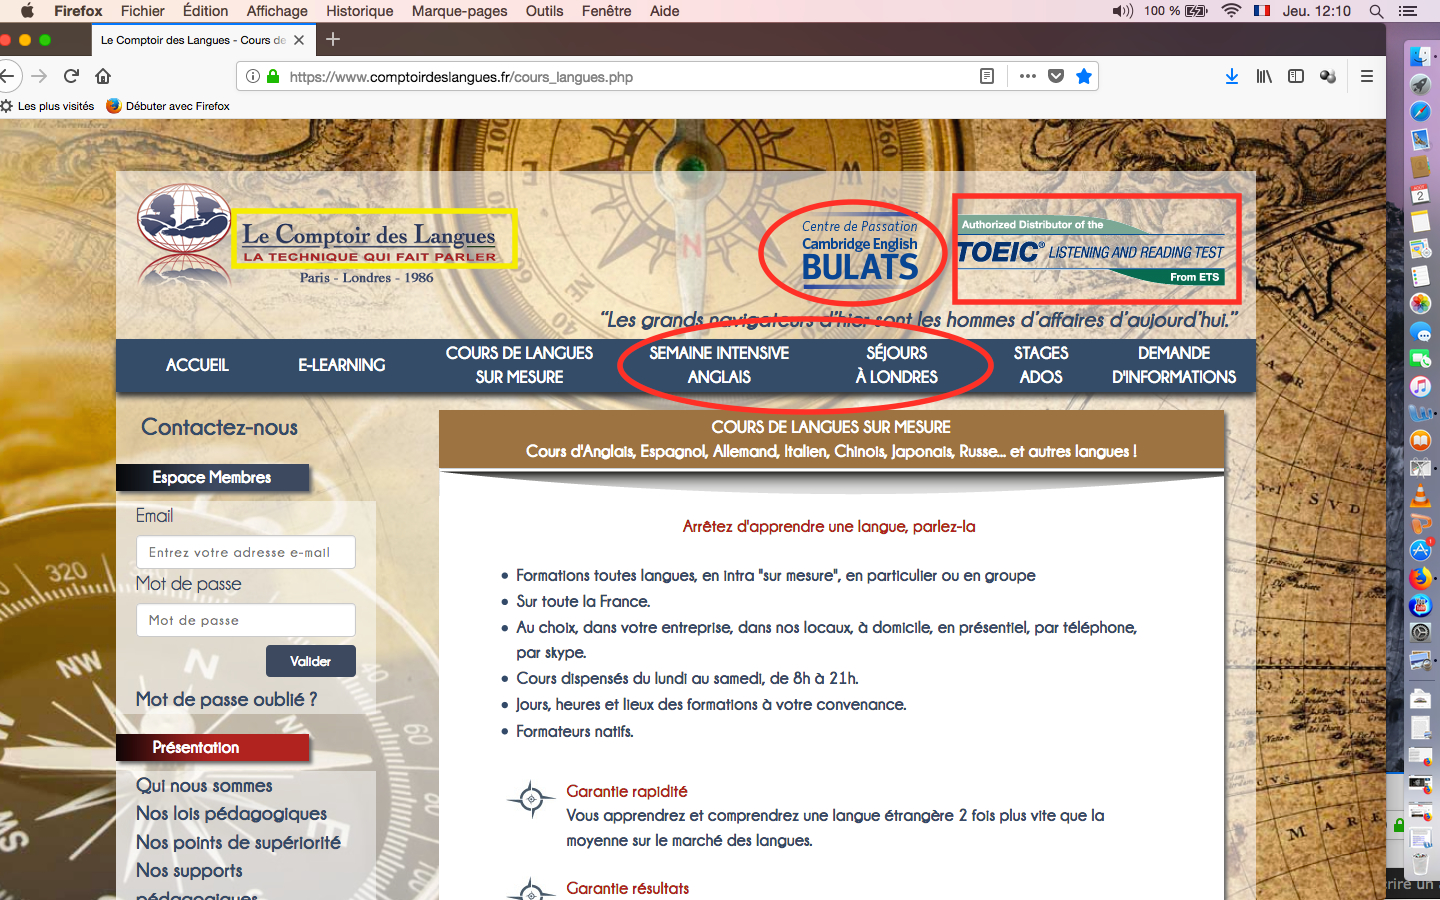1440x900 pixels.
Task: Open the volume control in menu bar
Action: (1122, 11)
